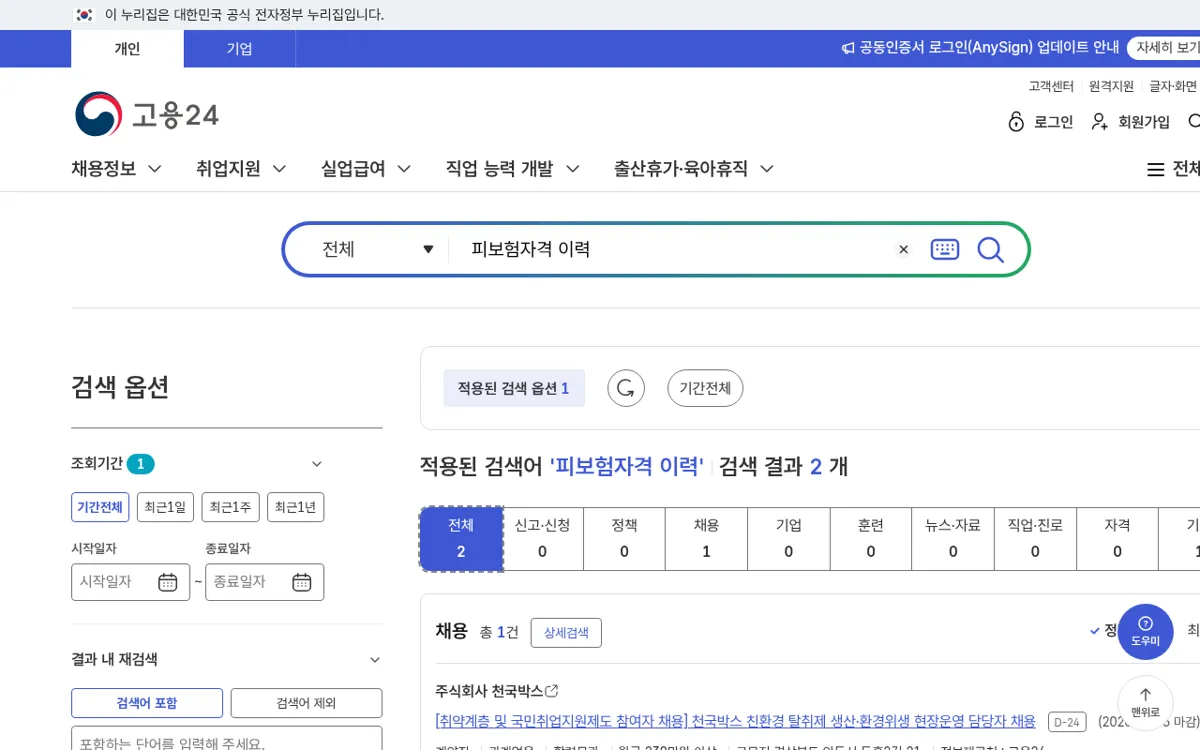Viewport: 1200px width, 750px height.
Task: Select the 신고·신청 results tab
Action: pyautogui.click(x=543, y=539)
